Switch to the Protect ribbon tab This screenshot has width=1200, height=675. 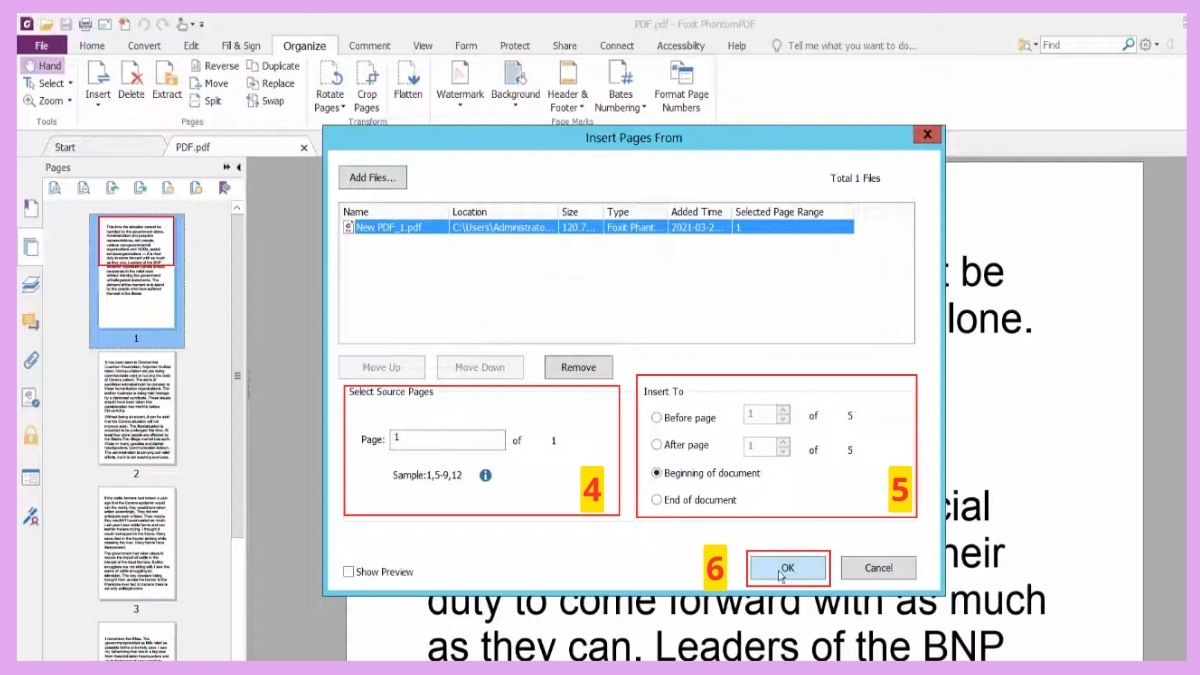pos(515,45)
